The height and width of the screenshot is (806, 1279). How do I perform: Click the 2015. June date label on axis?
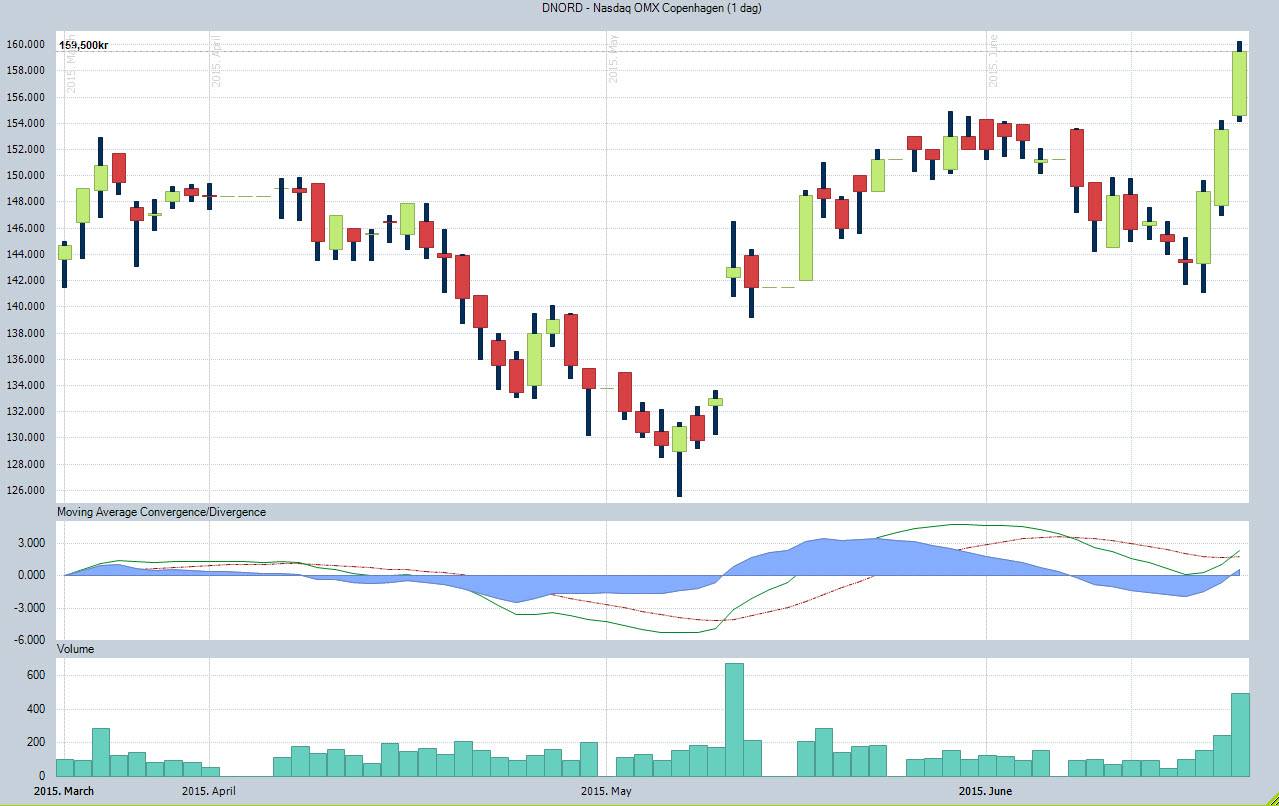[985, 791]
